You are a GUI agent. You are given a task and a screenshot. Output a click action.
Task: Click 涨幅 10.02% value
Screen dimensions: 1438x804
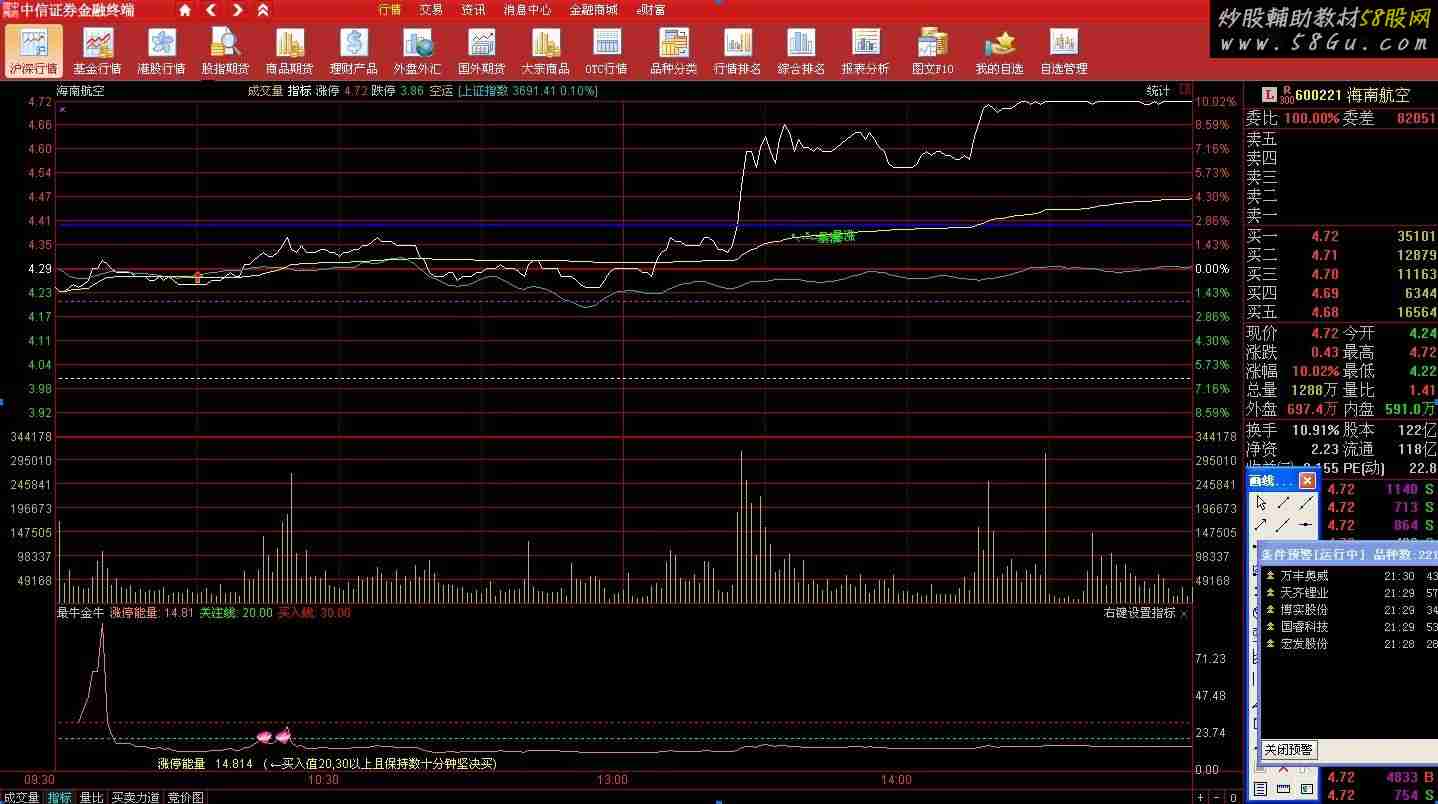[x=1314, y=371]
